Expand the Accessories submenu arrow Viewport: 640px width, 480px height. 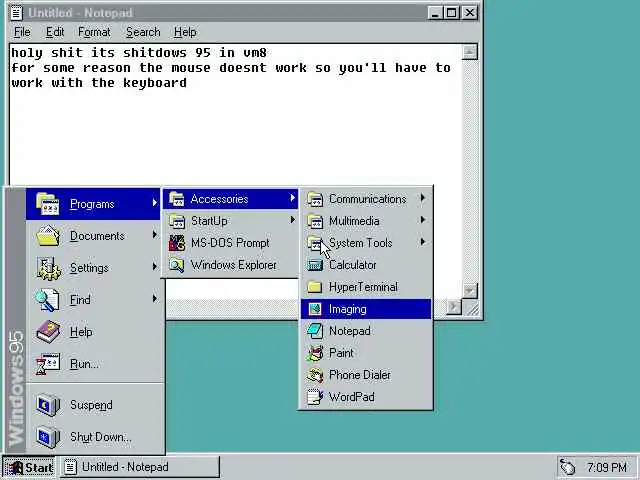[293, 198]
